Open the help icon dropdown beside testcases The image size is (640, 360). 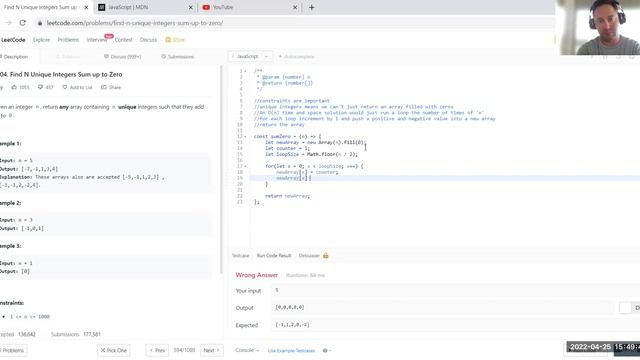(327, 351)
